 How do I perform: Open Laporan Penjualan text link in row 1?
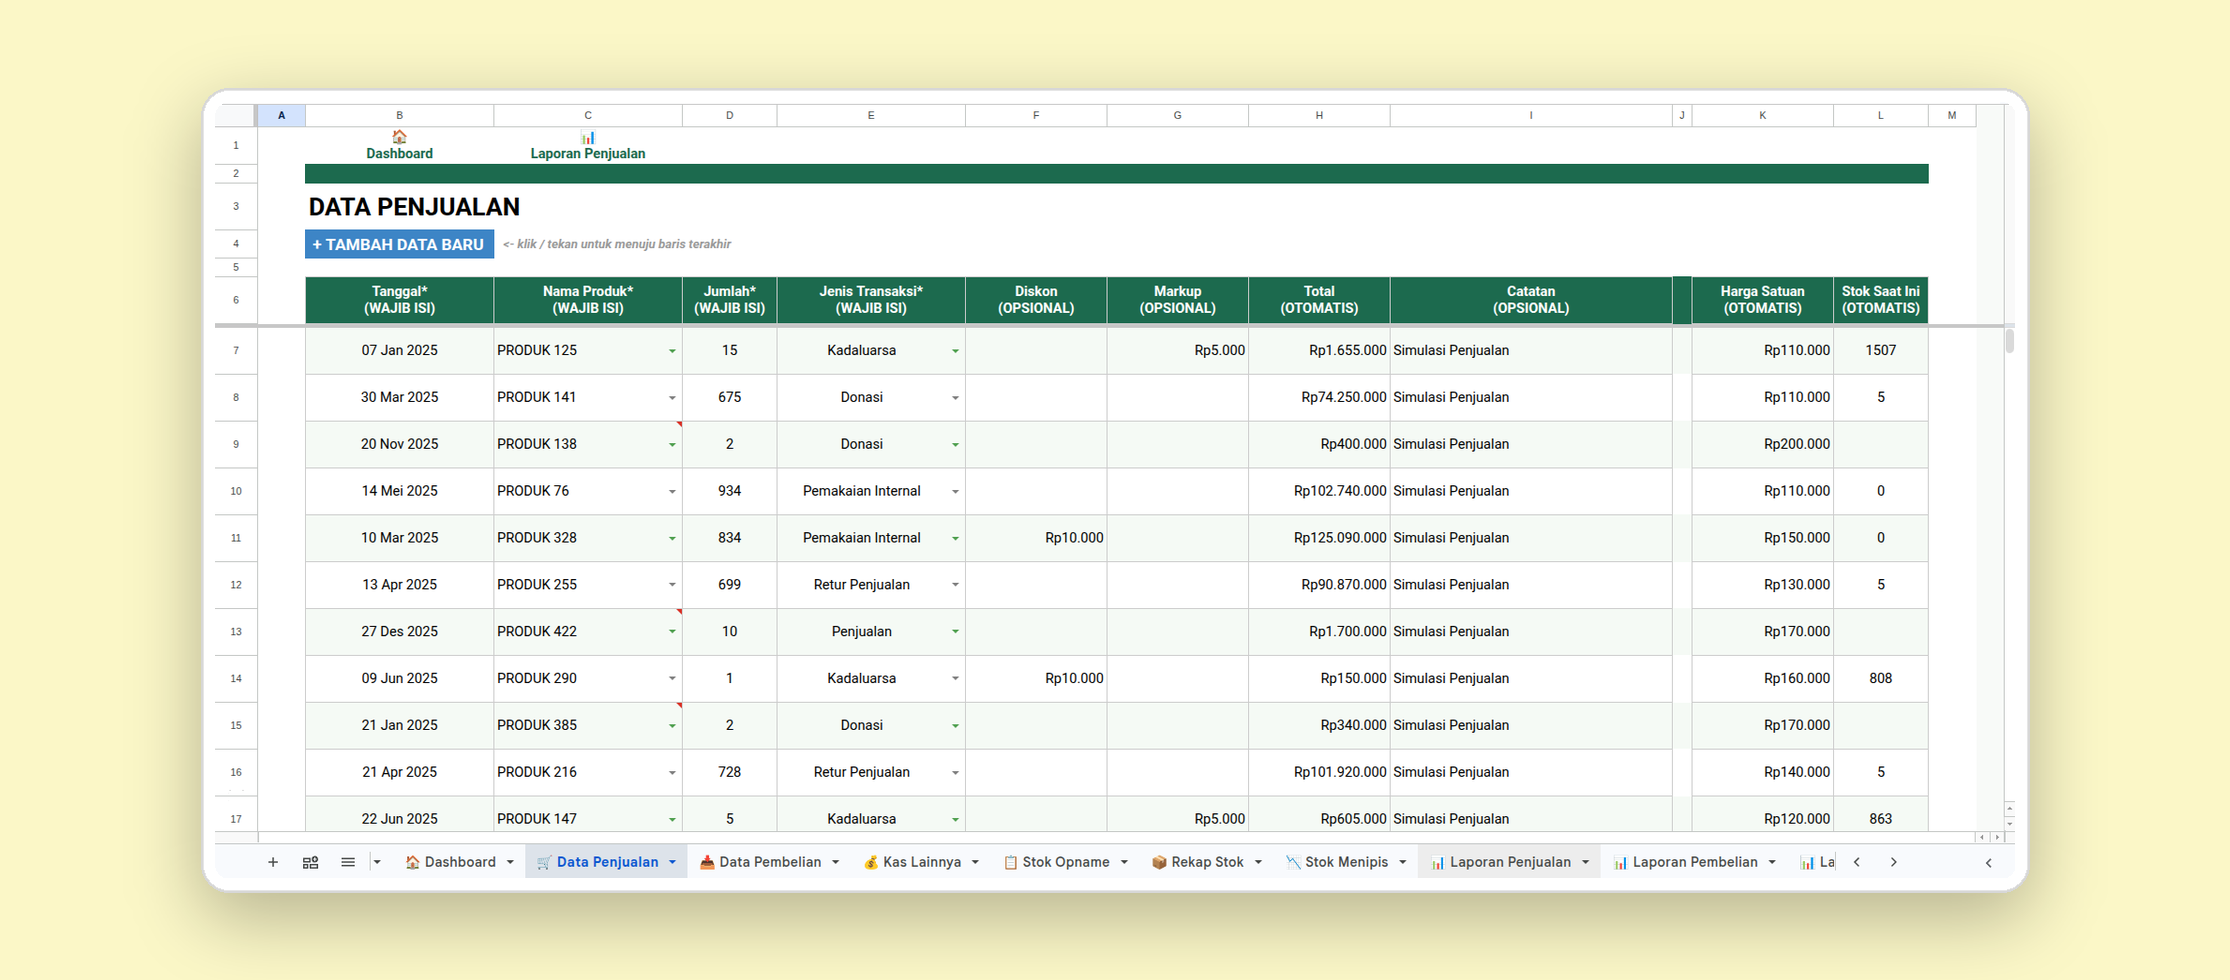(588, 154)
